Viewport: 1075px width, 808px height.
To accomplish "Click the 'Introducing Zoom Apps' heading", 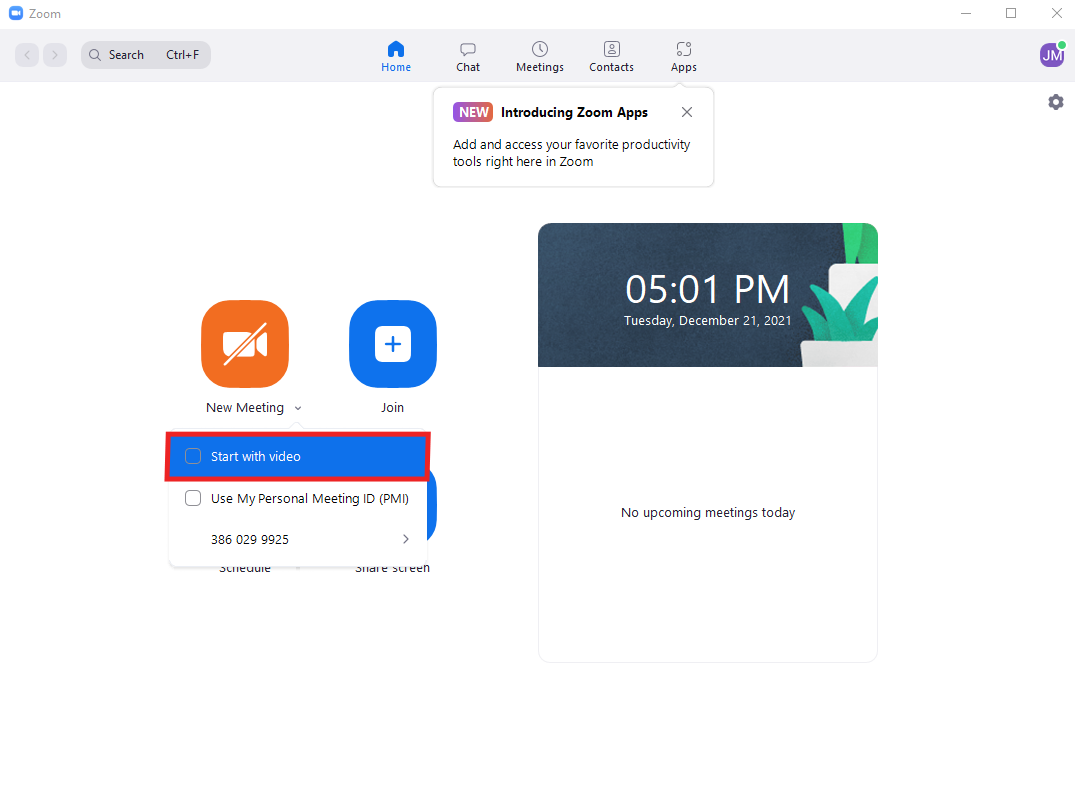I will pyautogui.click(x=574, y=112).
